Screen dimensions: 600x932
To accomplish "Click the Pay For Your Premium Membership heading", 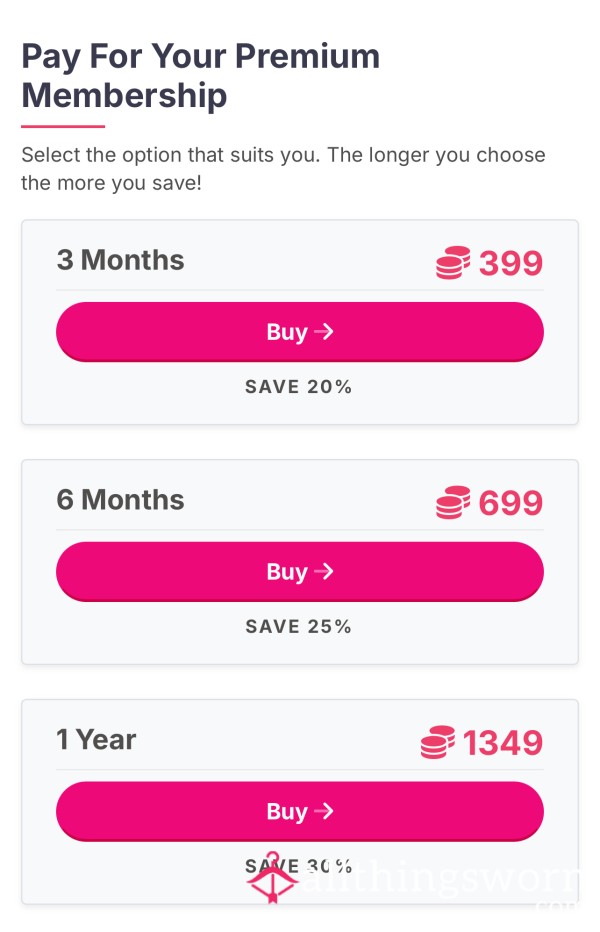I will click(x=200, y=75).
